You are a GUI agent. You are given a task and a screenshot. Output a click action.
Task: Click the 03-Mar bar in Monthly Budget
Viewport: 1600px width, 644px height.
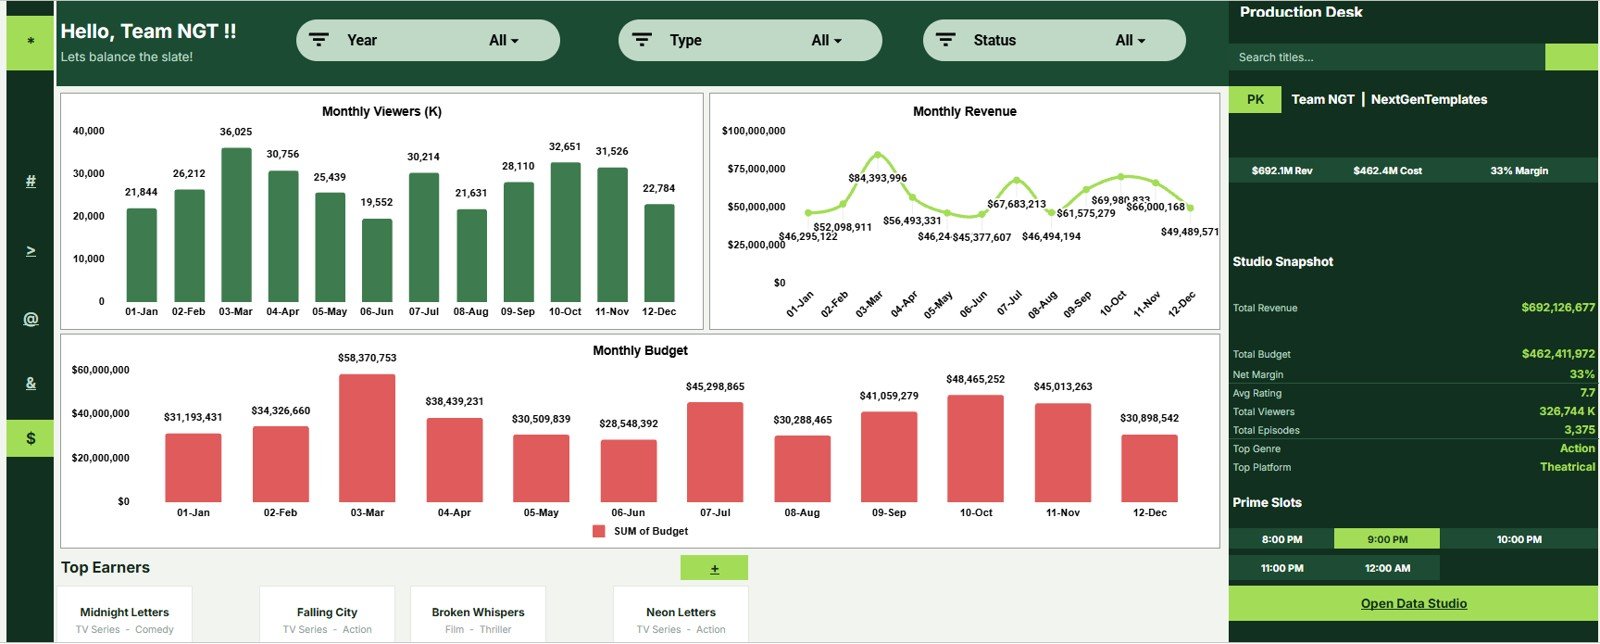(x=367, y=438)
